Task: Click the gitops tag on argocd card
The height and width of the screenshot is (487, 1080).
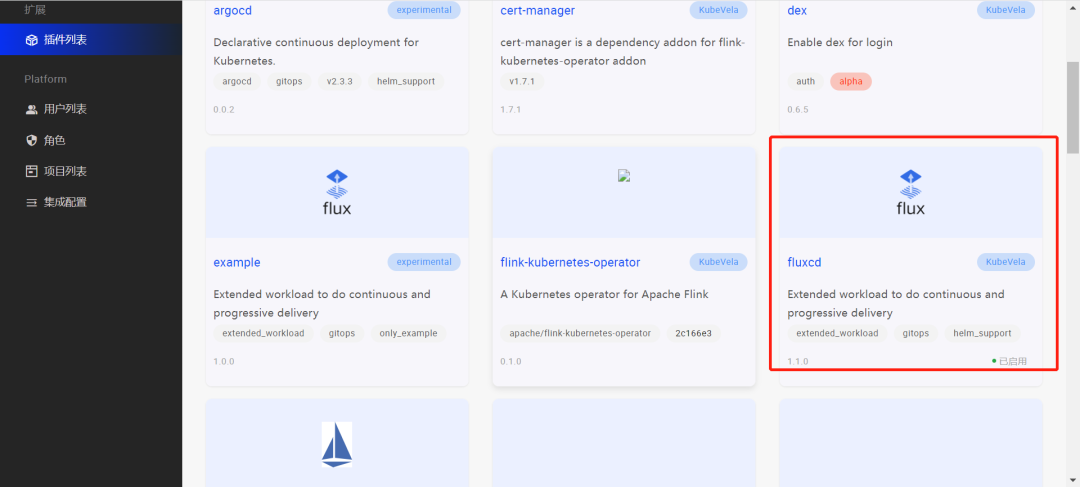Action: click(x=289, y=81)
